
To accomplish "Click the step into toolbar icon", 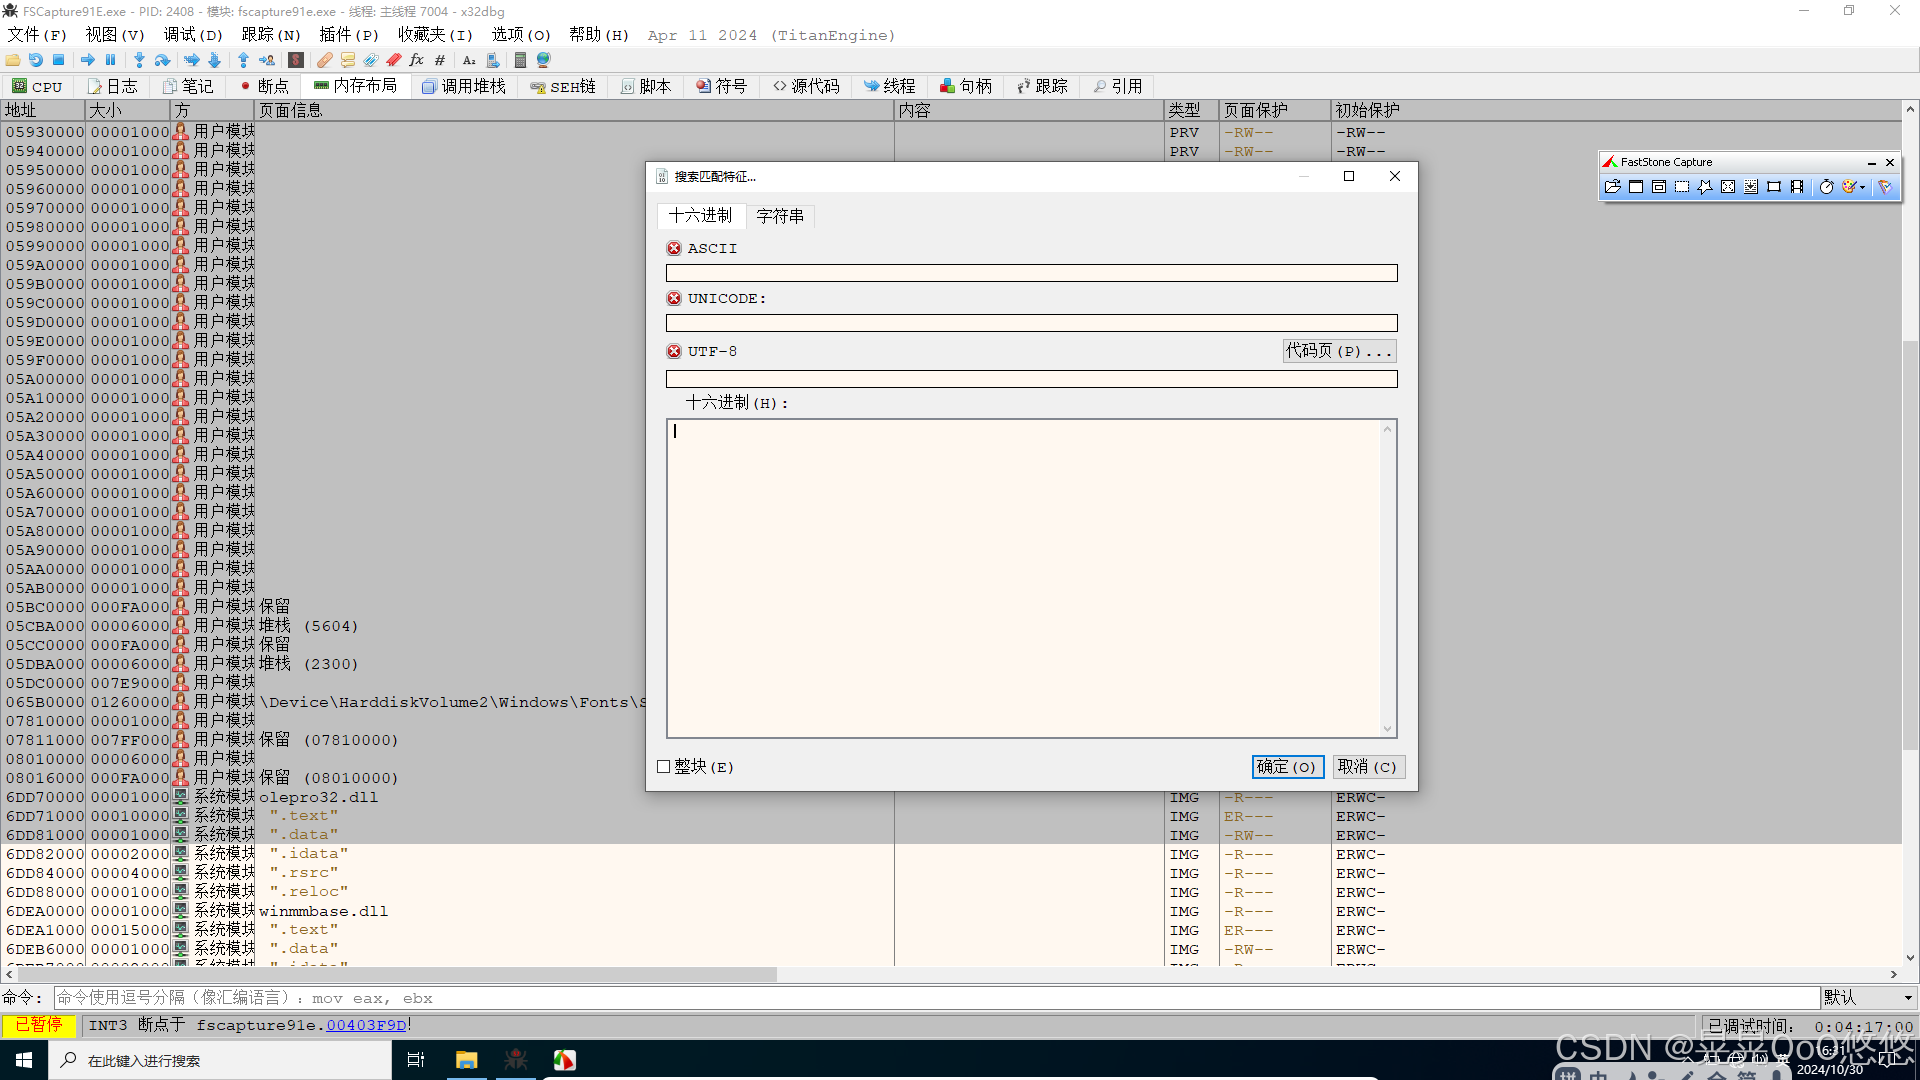I will tap(139, 60).
